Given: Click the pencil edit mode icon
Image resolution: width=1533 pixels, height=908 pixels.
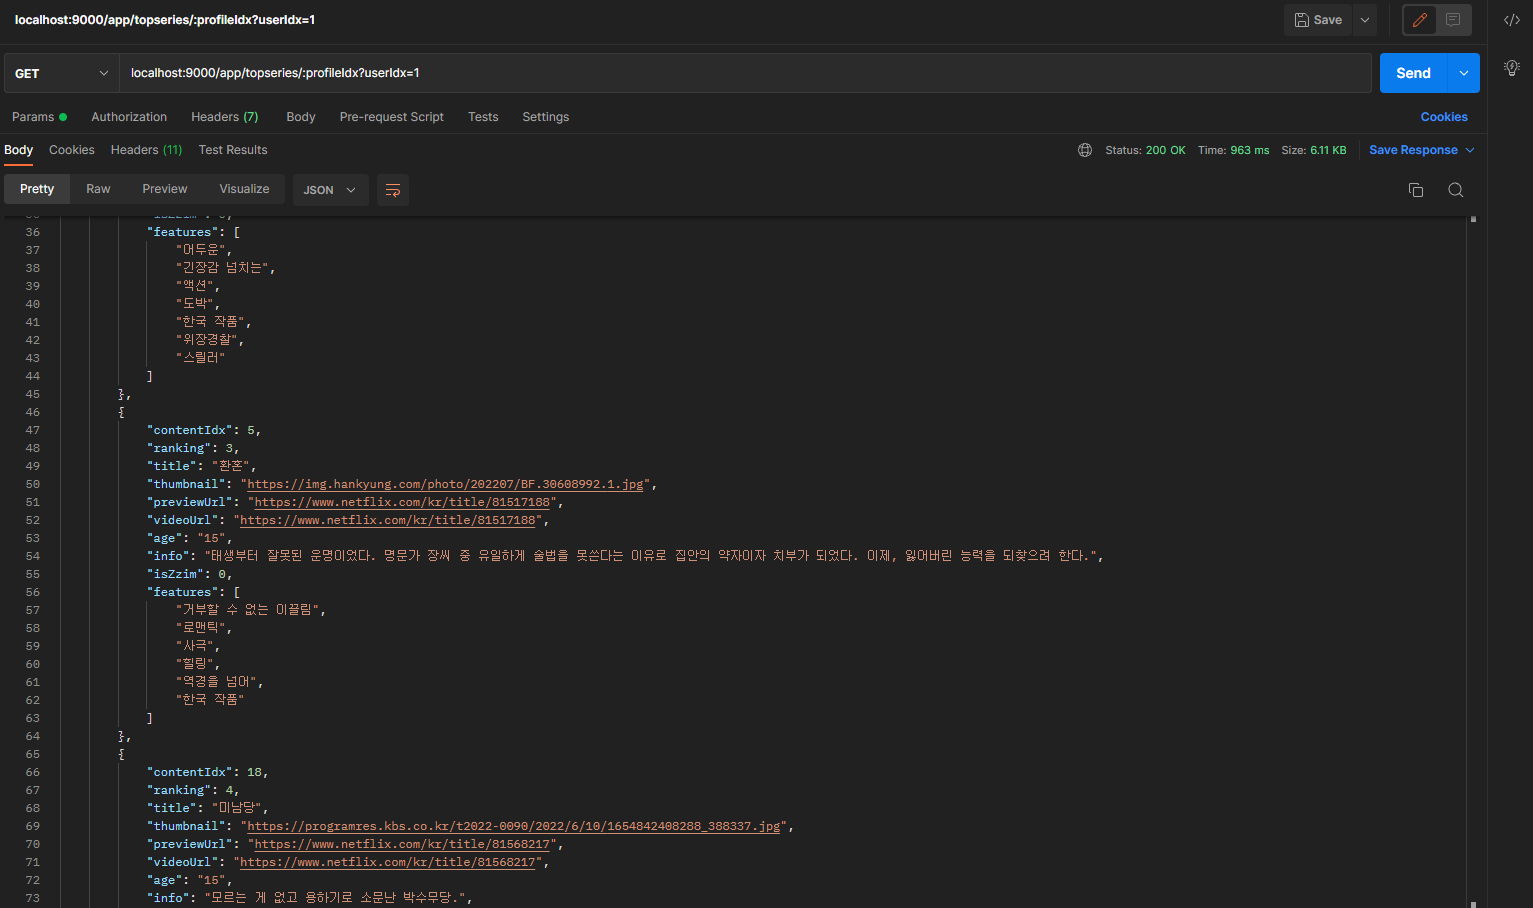Looking at the screenshot, I should (1419, 20).
